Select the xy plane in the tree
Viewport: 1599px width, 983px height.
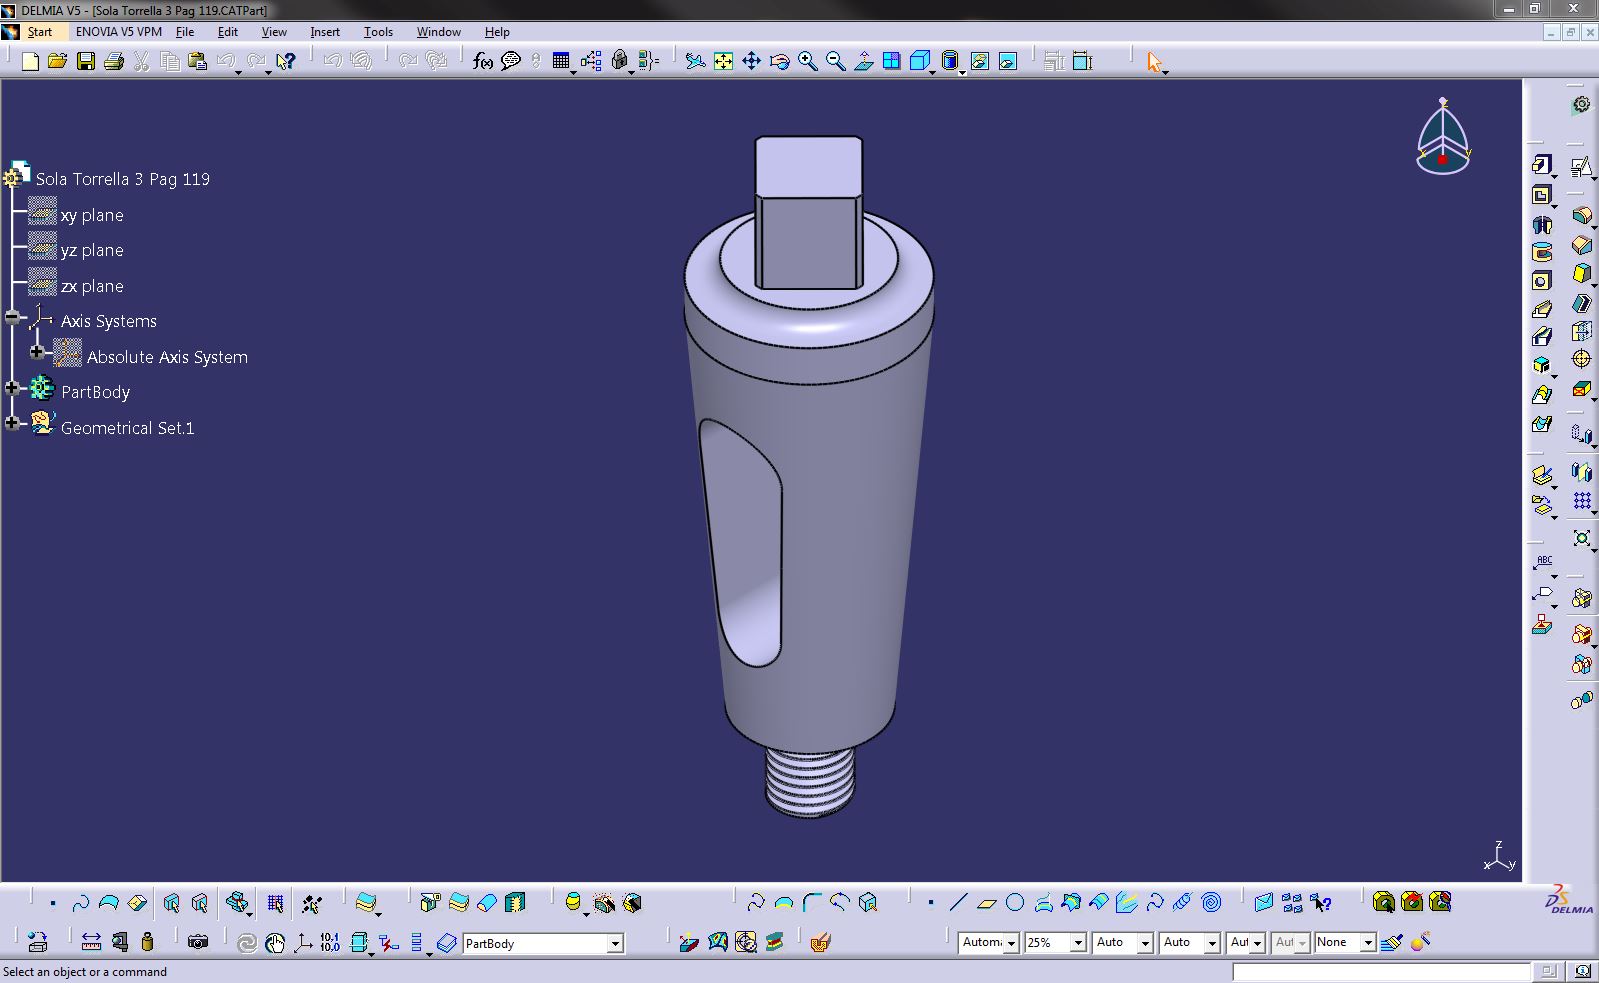(x=92, y=215)
